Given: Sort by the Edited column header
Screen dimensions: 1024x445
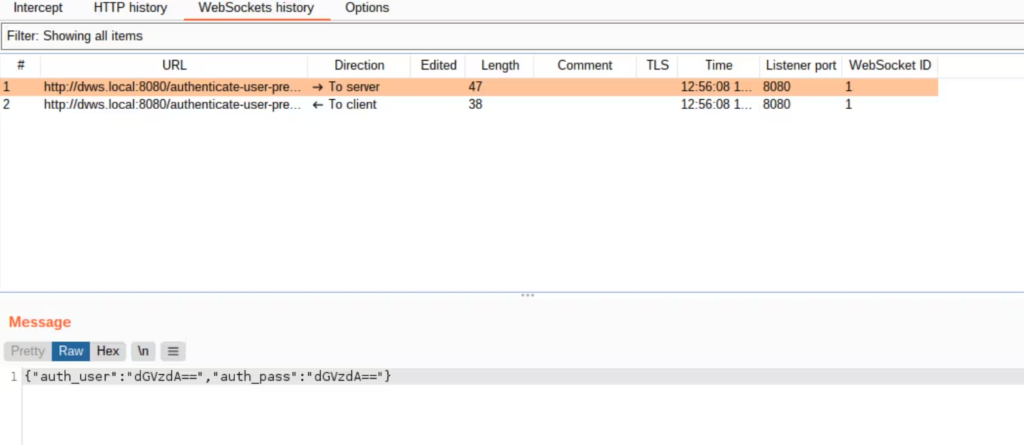Looking at the screenshot, I should click(x=438, y=65).
